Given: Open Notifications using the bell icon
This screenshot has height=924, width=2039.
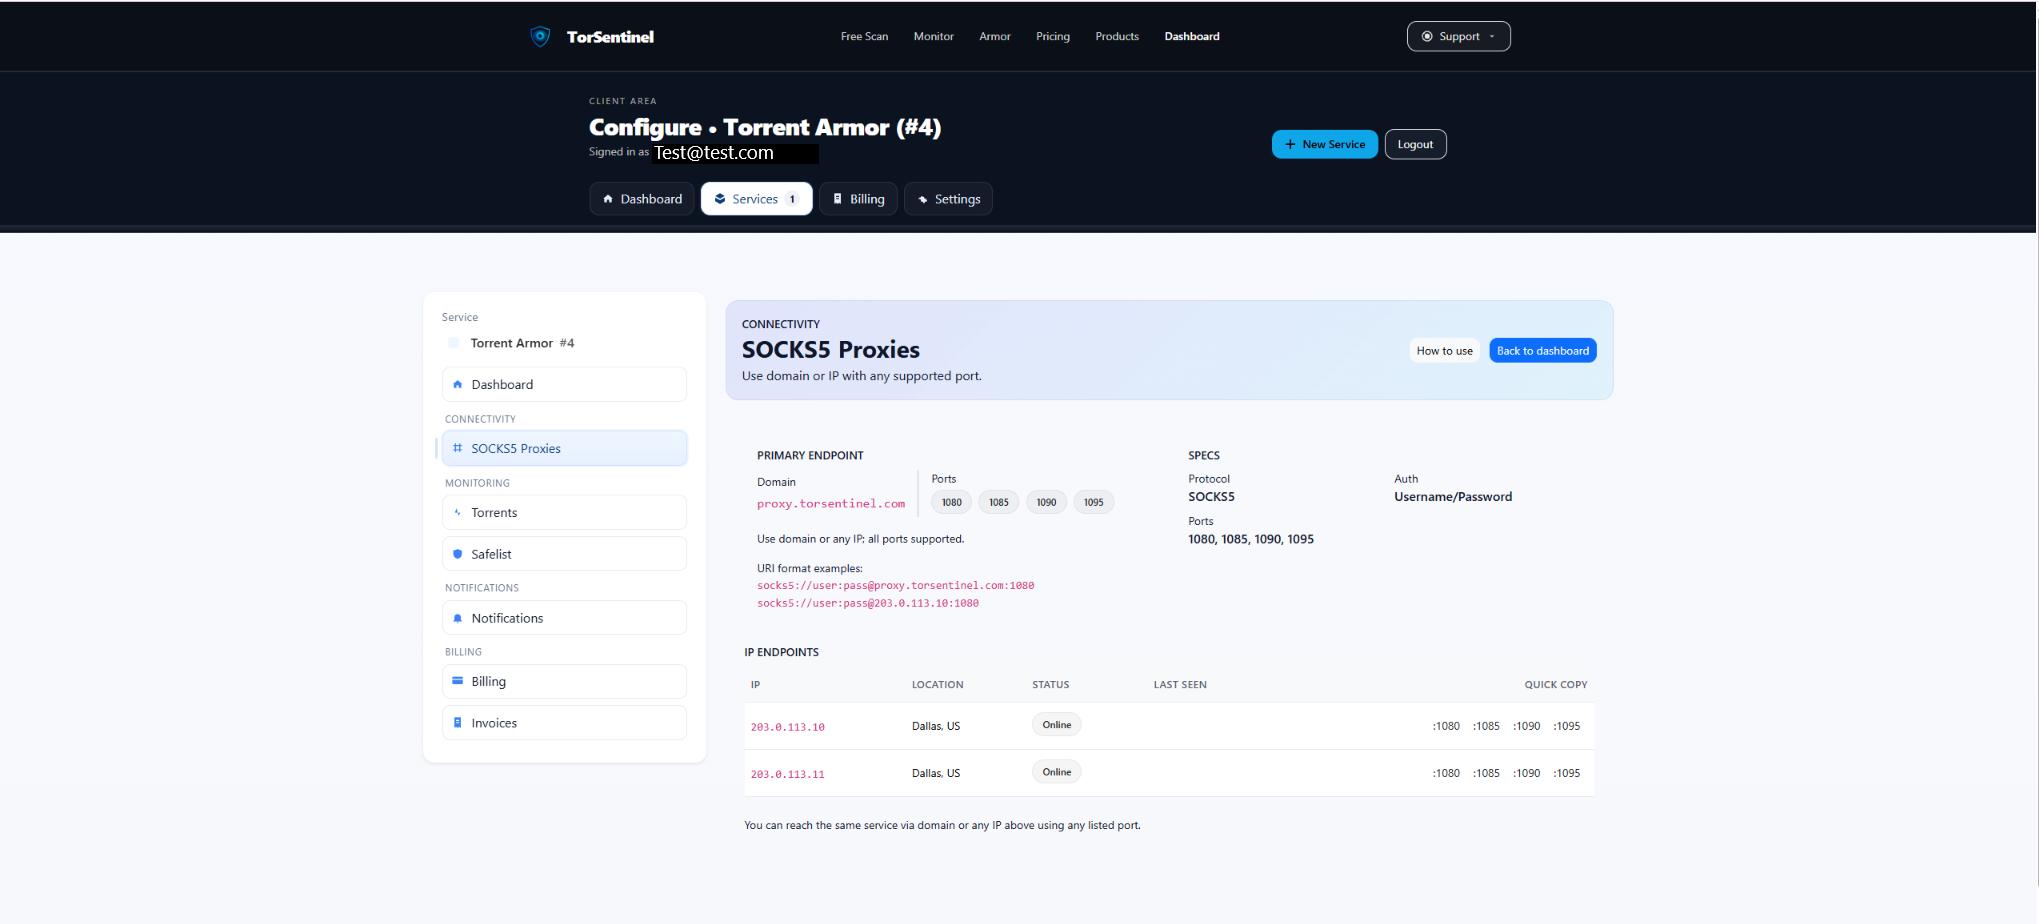Looking at the screenshot, I should pos(458,617).
